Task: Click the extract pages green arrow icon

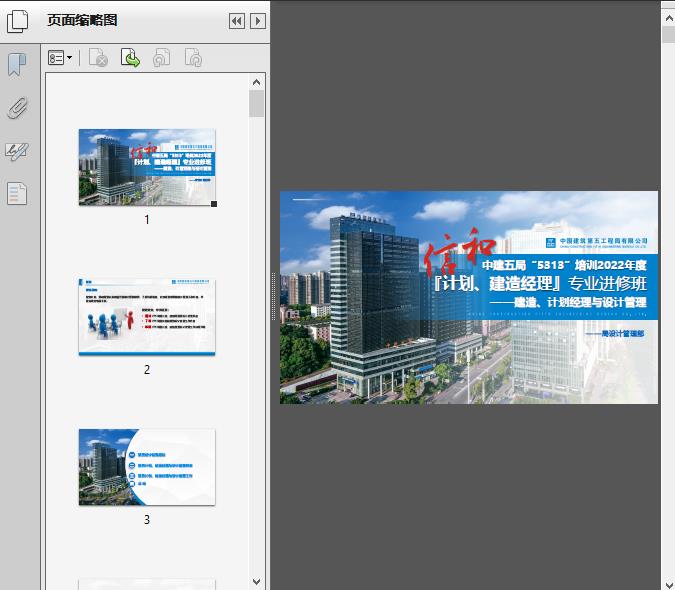Action: point(130,58)
